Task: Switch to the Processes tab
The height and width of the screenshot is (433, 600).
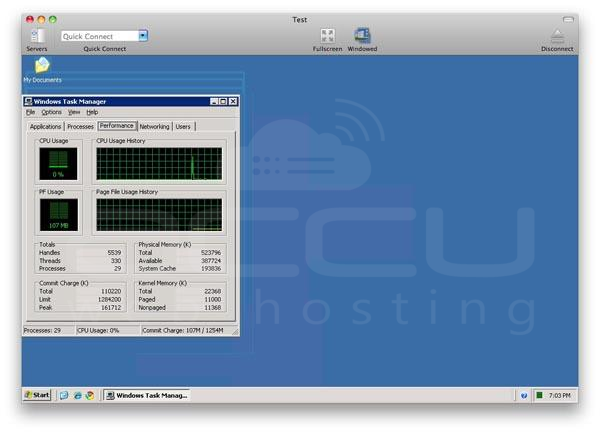Action: [x=80, y=126]
